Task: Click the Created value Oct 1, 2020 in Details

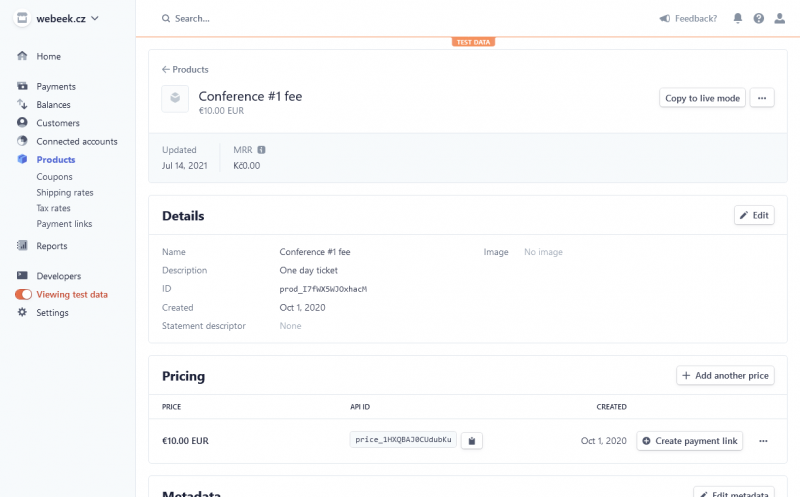Action: coord(302,308)
